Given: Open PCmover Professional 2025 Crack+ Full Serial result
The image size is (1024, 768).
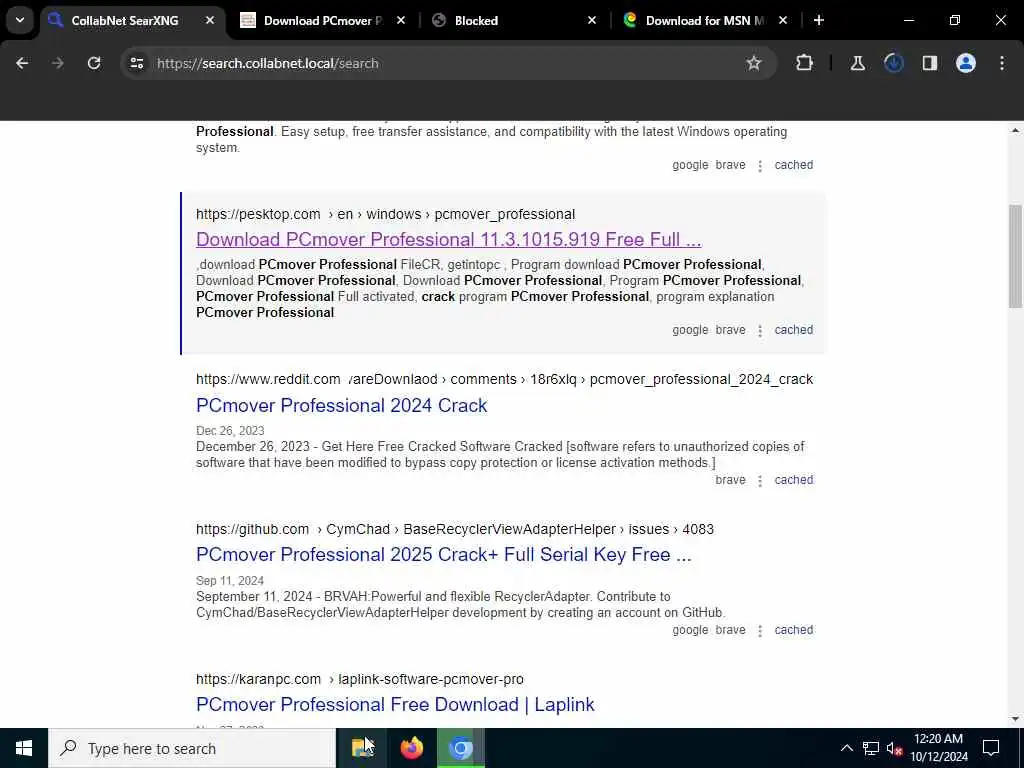Looking at the screenshot, I should [x=443, y=554].
